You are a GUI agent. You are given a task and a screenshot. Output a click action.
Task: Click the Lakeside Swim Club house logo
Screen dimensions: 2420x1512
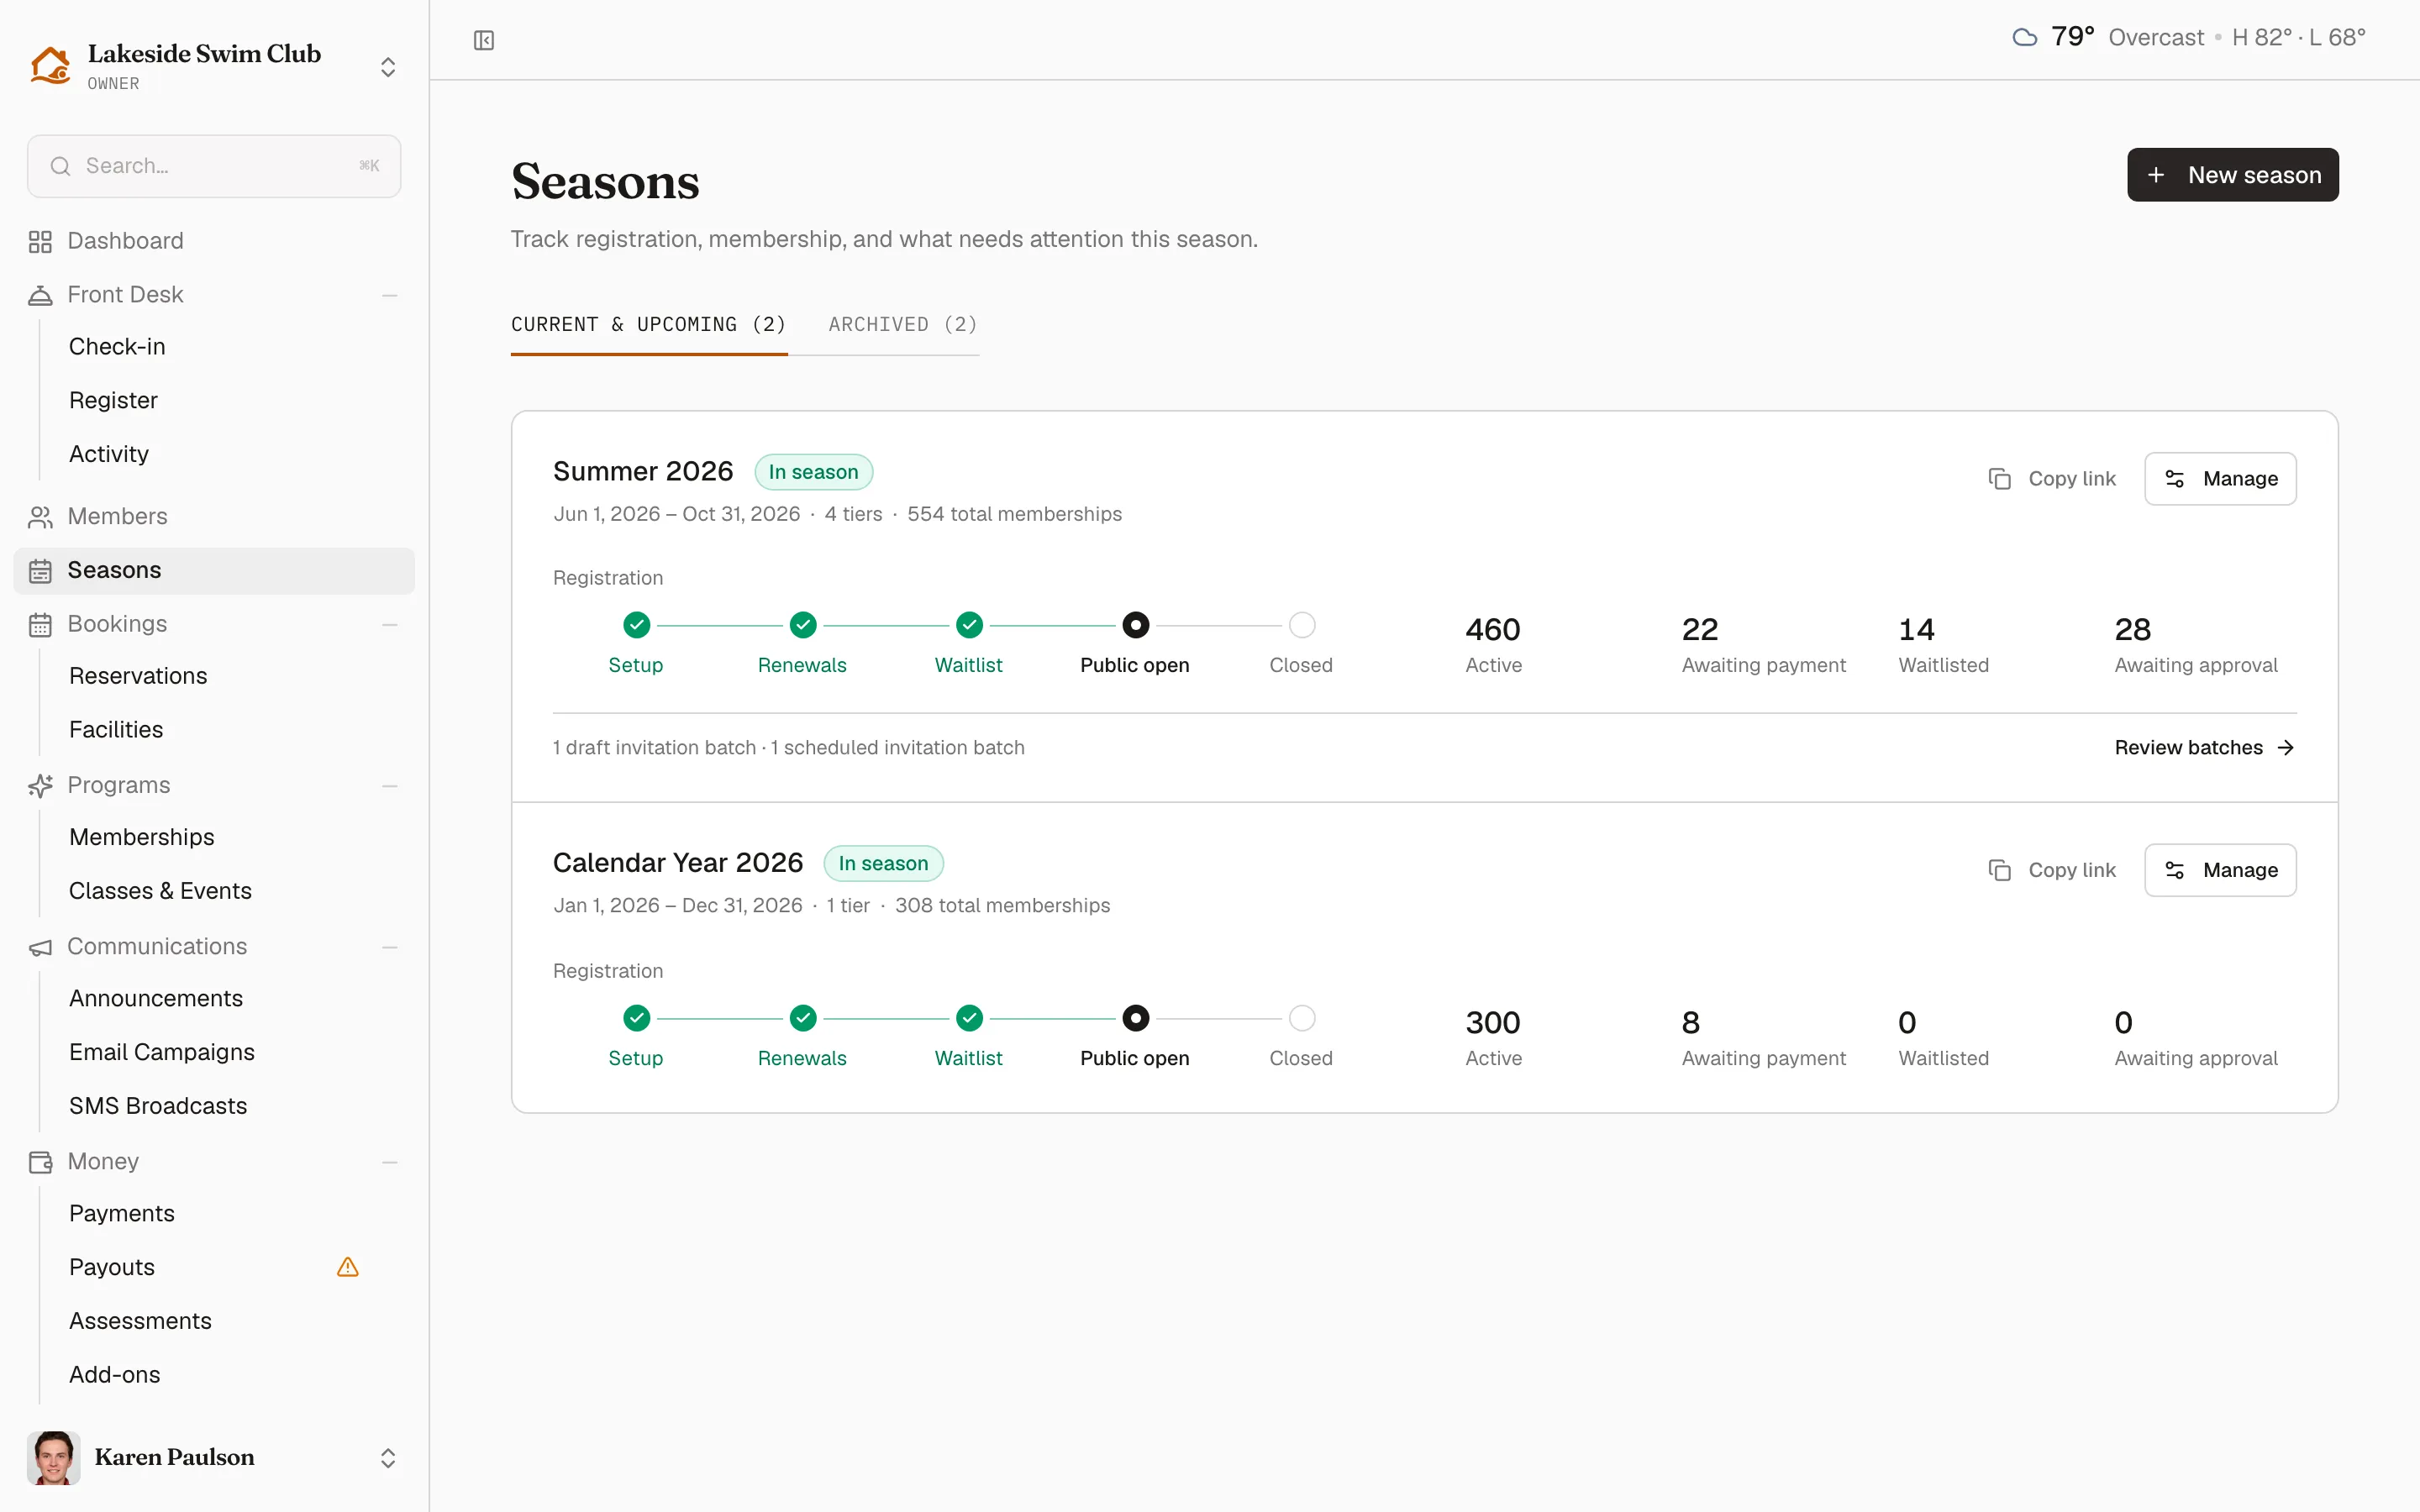click(x=50, y=65)
